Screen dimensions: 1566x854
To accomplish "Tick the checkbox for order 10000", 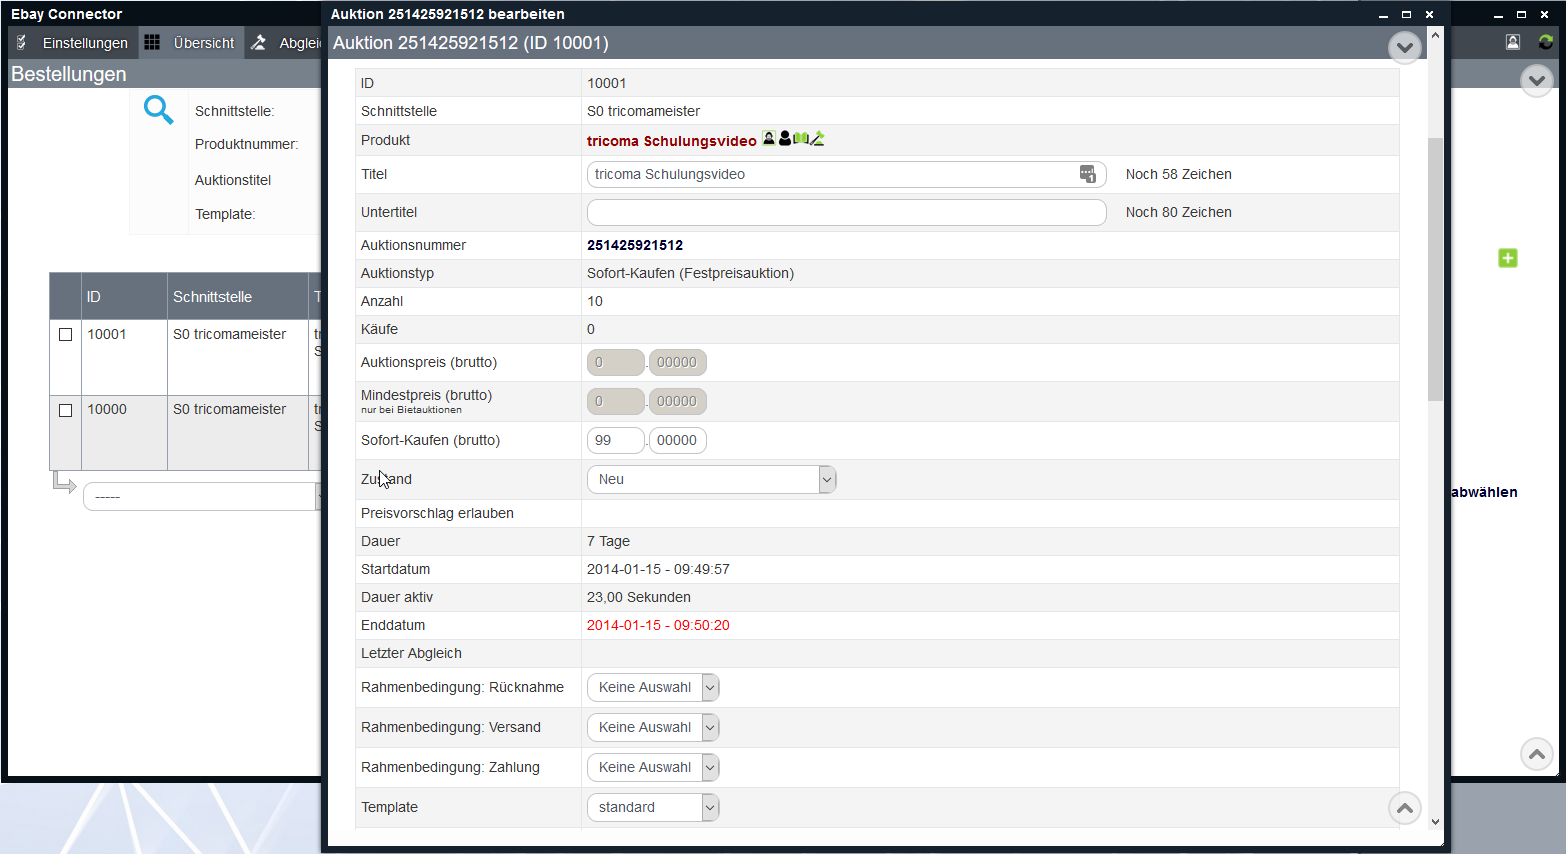I will pos(66,410).
